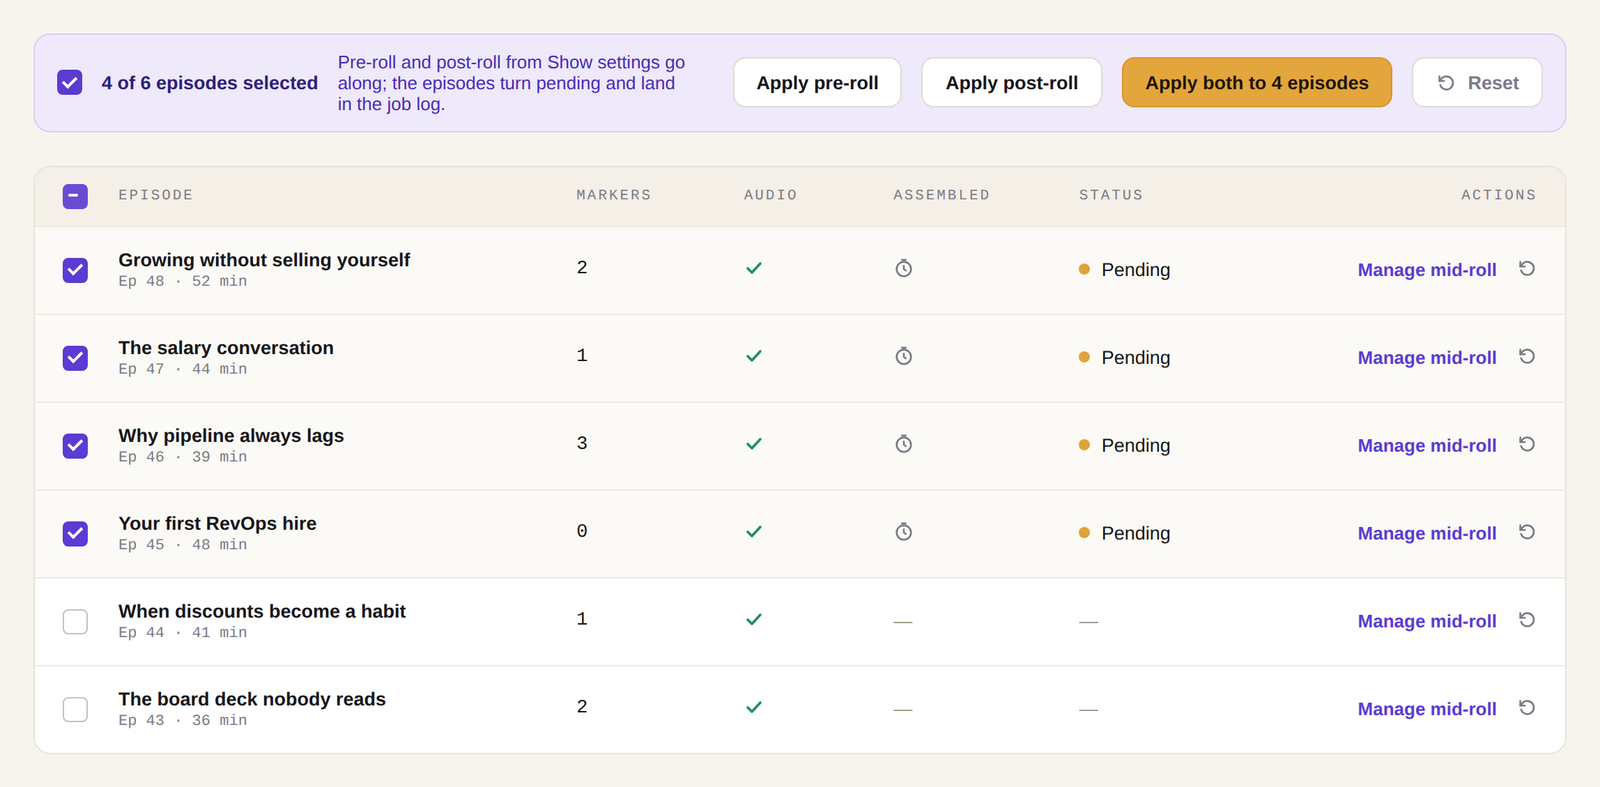Click audio checkmark for Your first RevOps hire
The image size is (1600, 787).
(x=754, y=532)
